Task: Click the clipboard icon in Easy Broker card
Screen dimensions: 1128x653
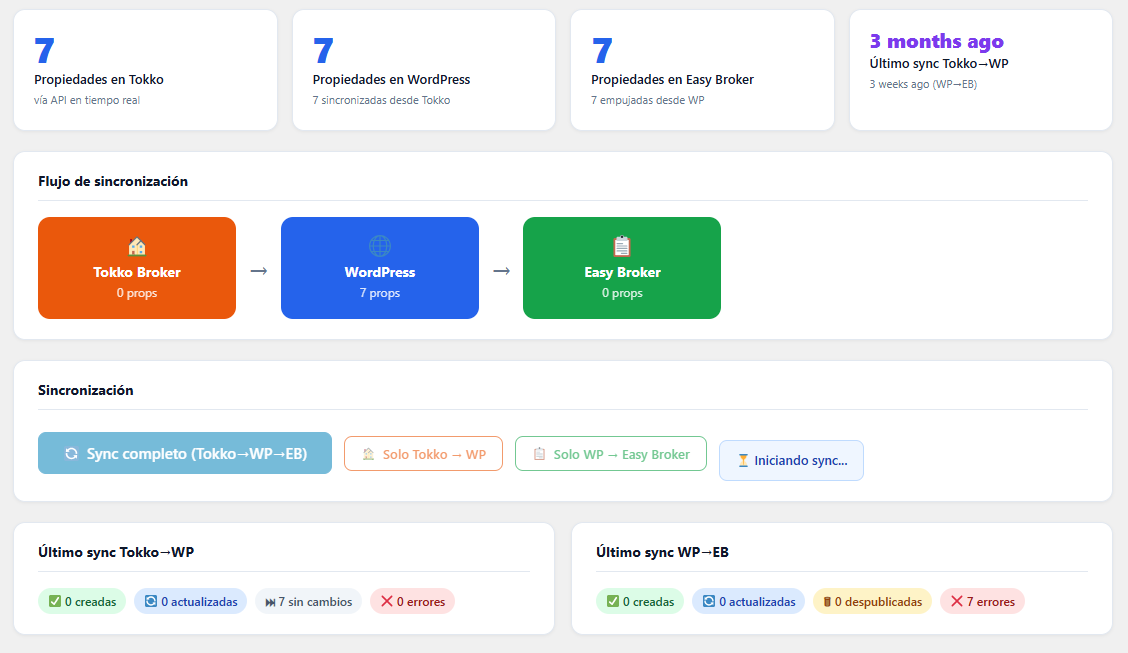Action: 622,247
